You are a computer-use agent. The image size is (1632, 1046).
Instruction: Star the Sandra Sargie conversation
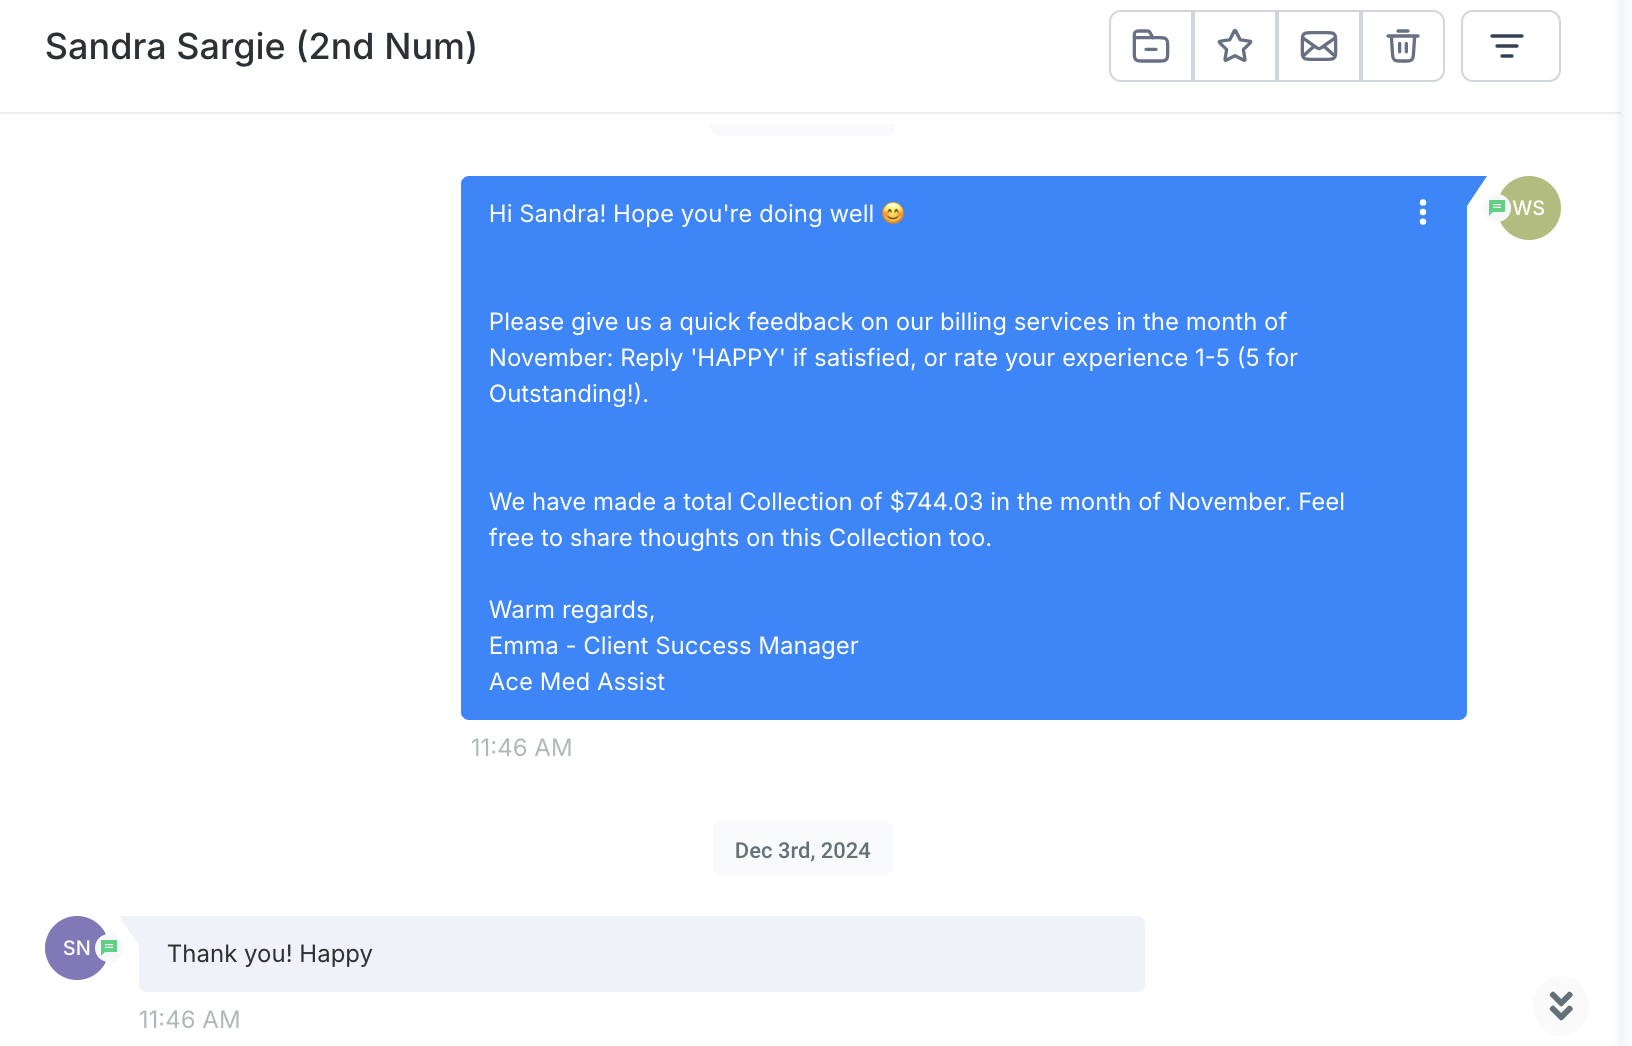pos(1235,46)
